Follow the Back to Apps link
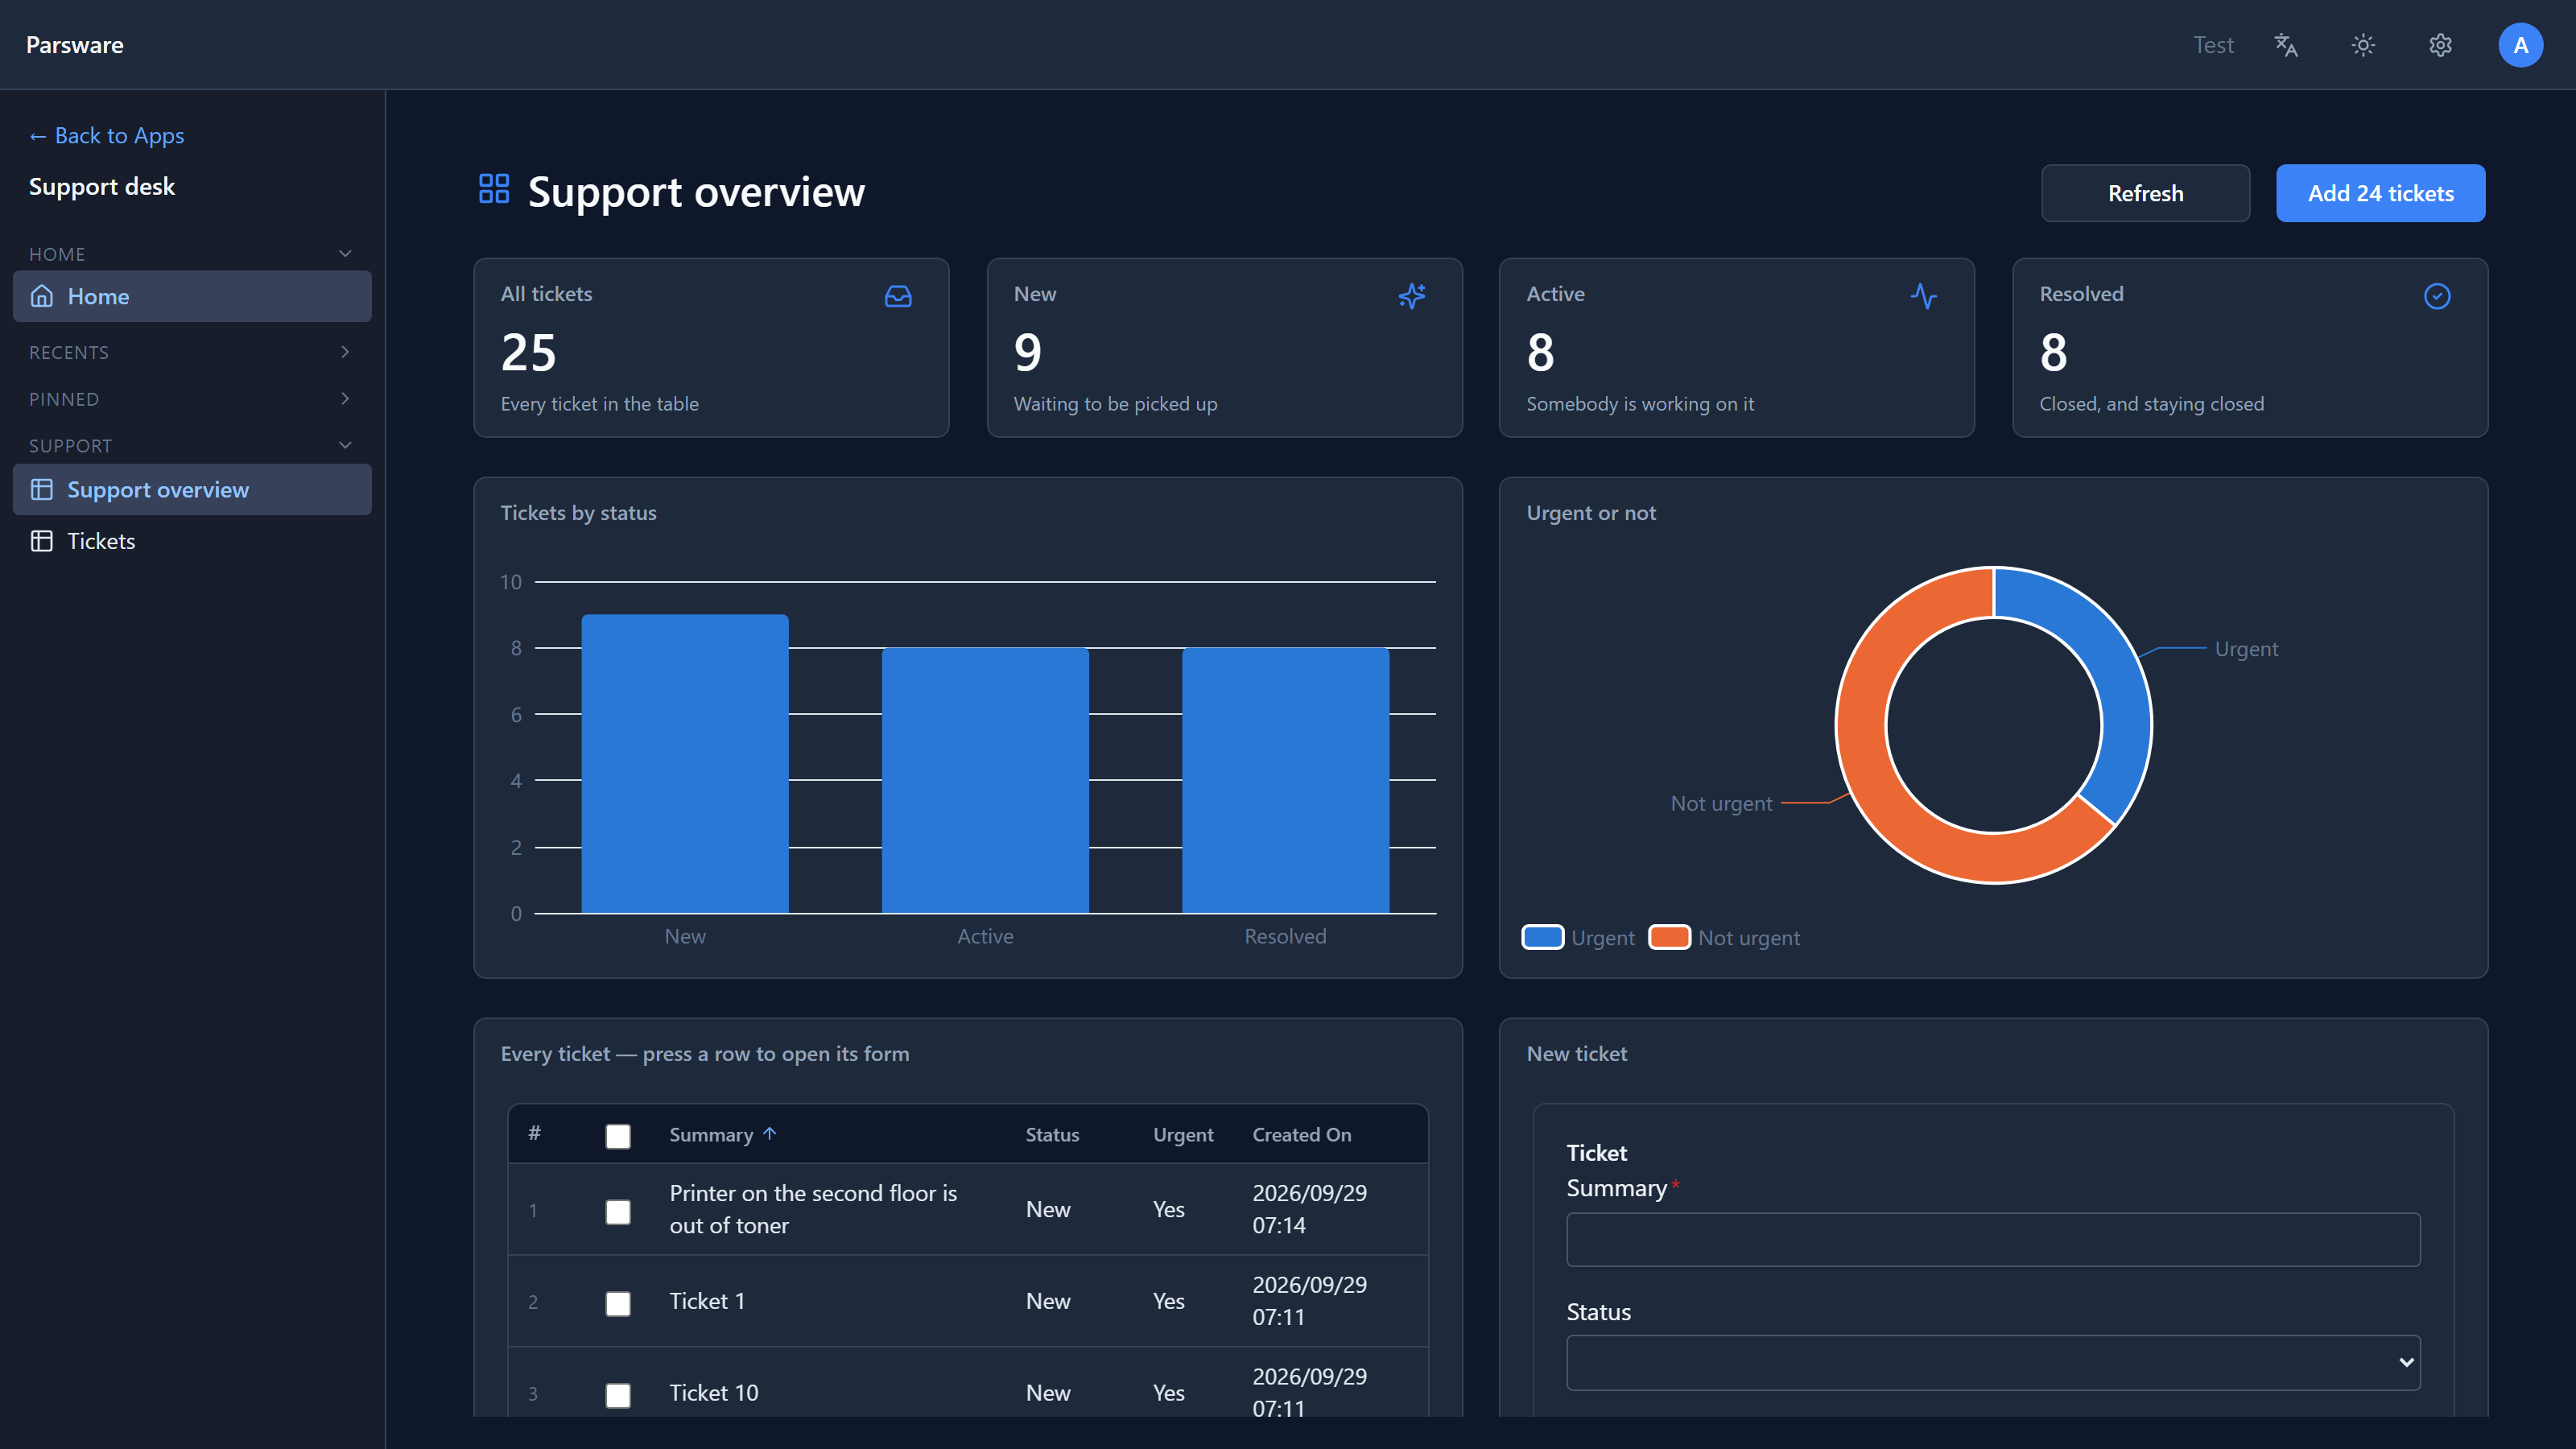The width and height of the screenshot is (2576, 1449). (x=107, y=135)
